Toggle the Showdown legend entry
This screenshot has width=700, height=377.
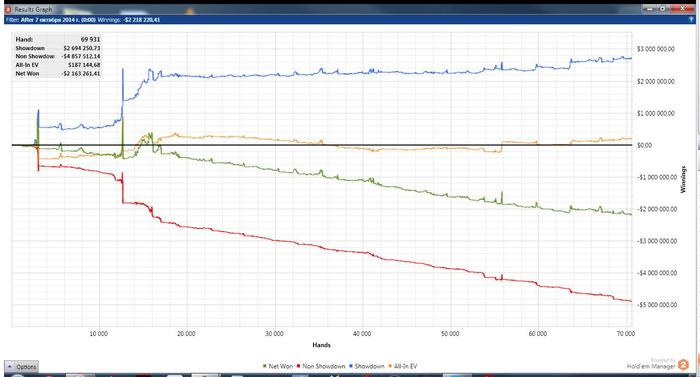pos(367,366)
